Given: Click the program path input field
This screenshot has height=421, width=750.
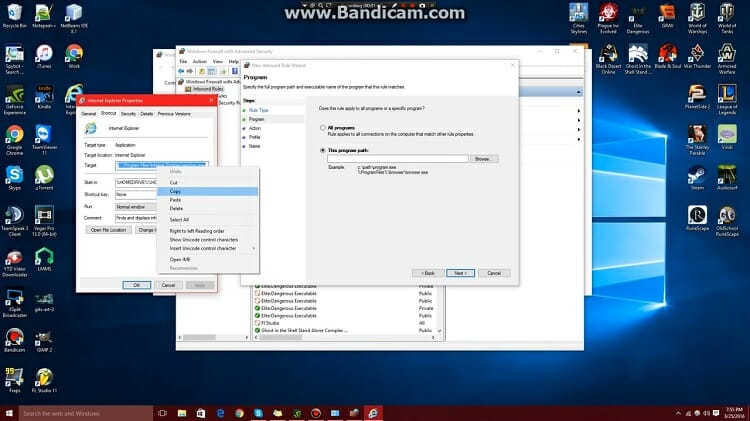Looking at the screenshot, I should (x=397, y=159).
